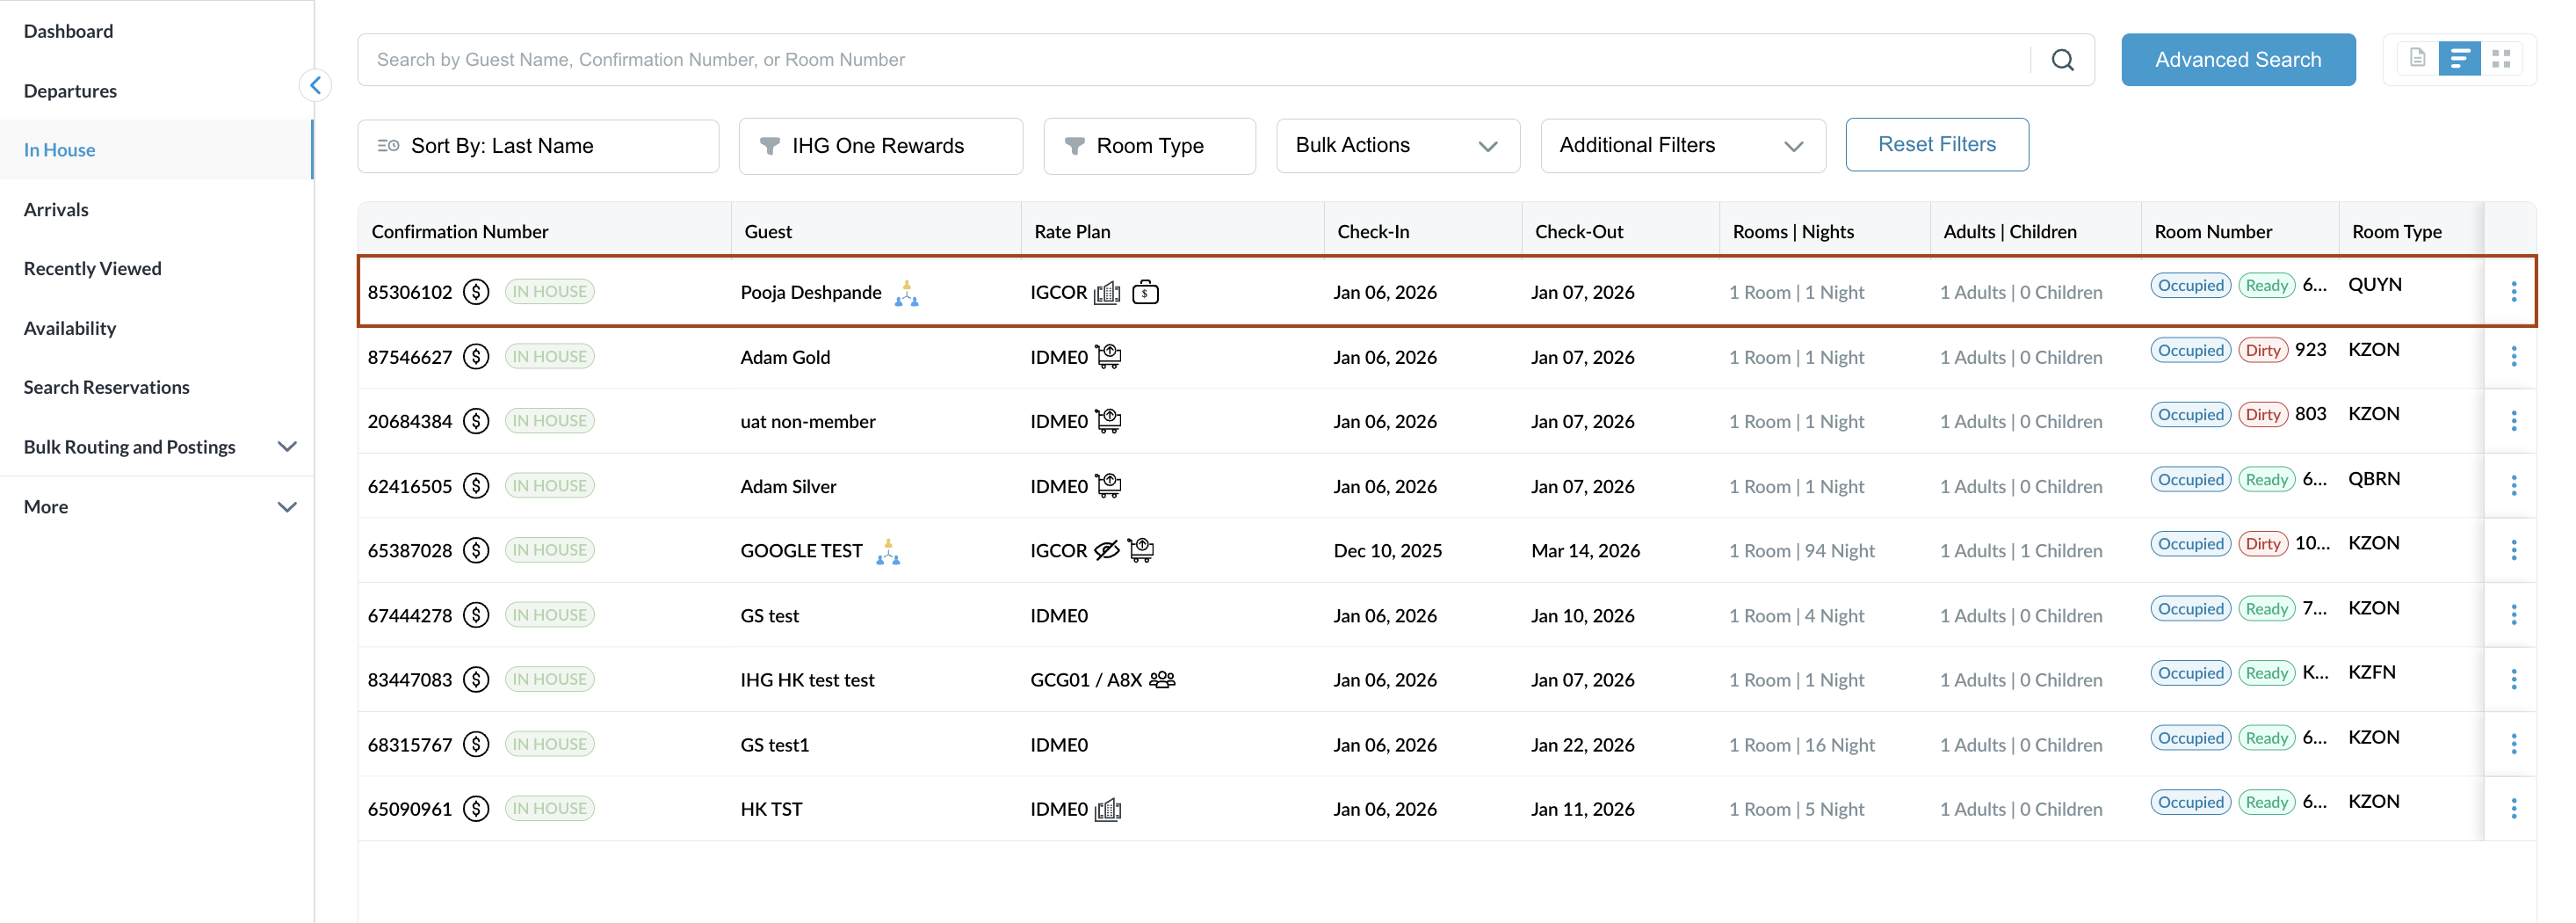Viewport: 2576px width, 923px height.
Task: Click building icon in HK TST rate plan
Action: tap(1108, 809)
